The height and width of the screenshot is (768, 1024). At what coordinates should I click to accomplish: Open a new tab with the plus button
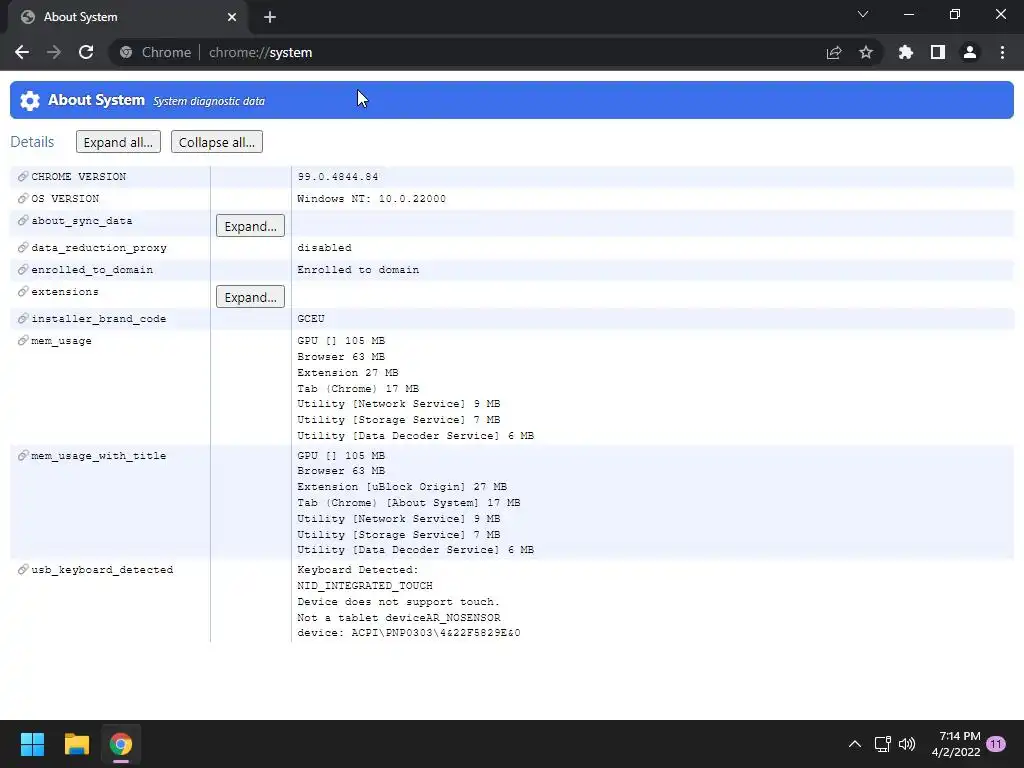tap(270, 17)
